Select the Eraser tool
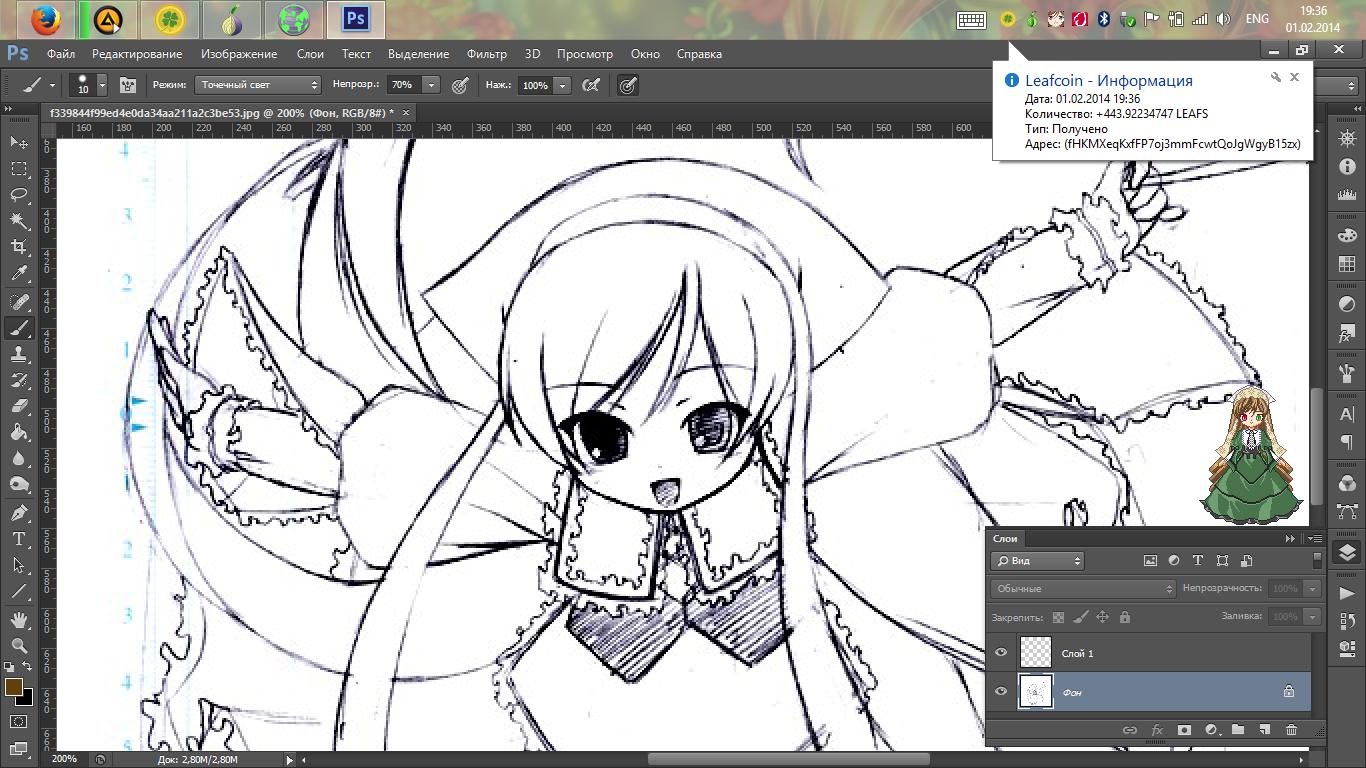The image size is (1366, 768). [x=19, y=407]
